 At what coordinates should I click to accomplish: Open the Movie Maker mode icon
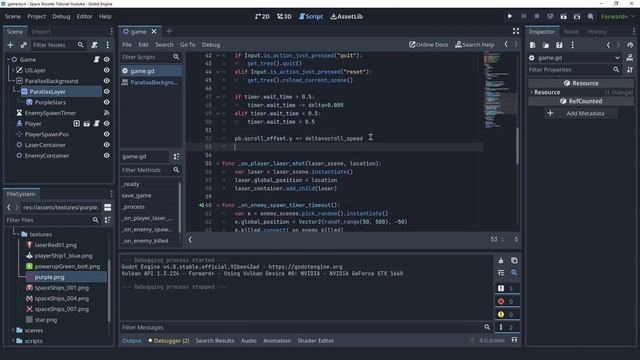pos(590,16)
